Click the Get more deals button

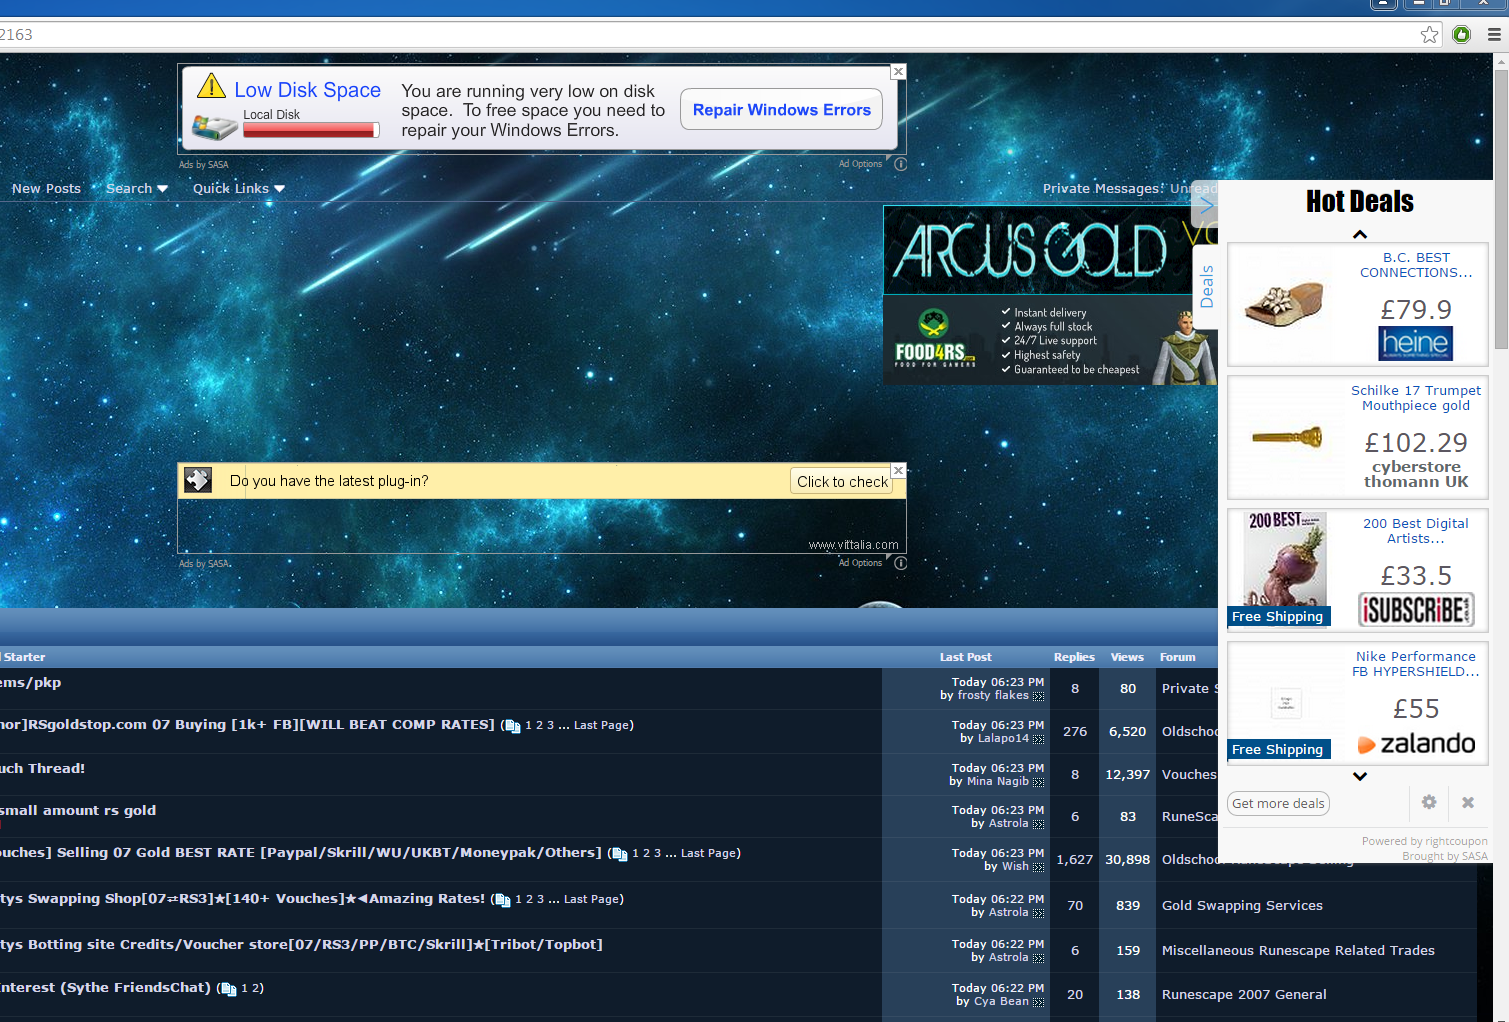coord(1278,803)
